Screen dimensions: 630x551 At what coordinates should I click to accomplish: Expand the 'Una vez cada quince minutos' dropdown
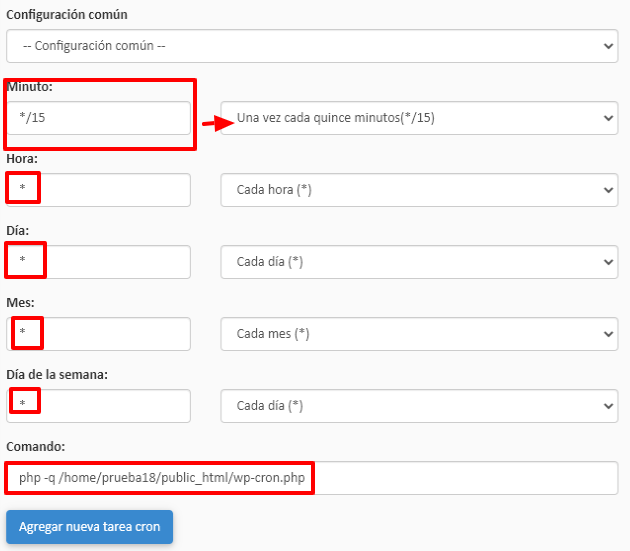pyautogui.click(x=419, y=118)
